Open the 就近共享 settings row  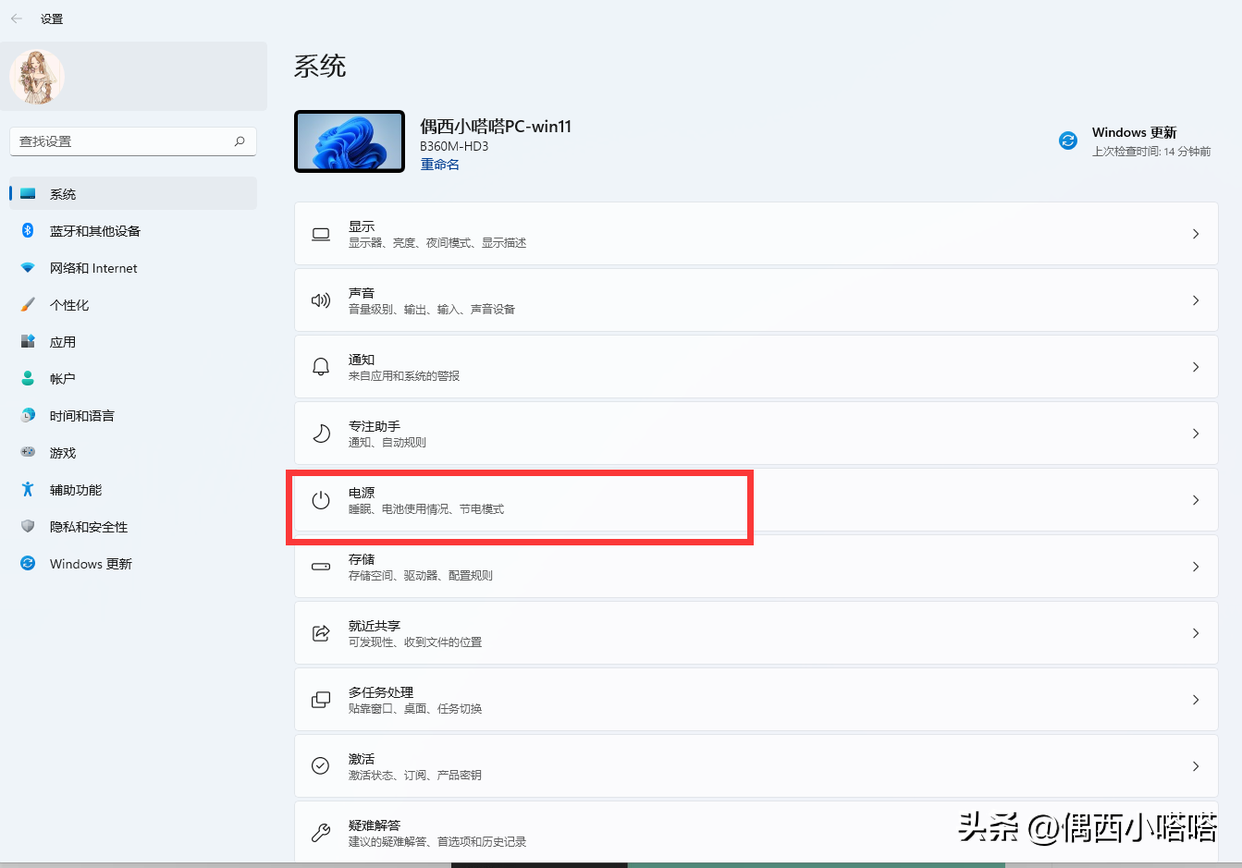(756, 633)
